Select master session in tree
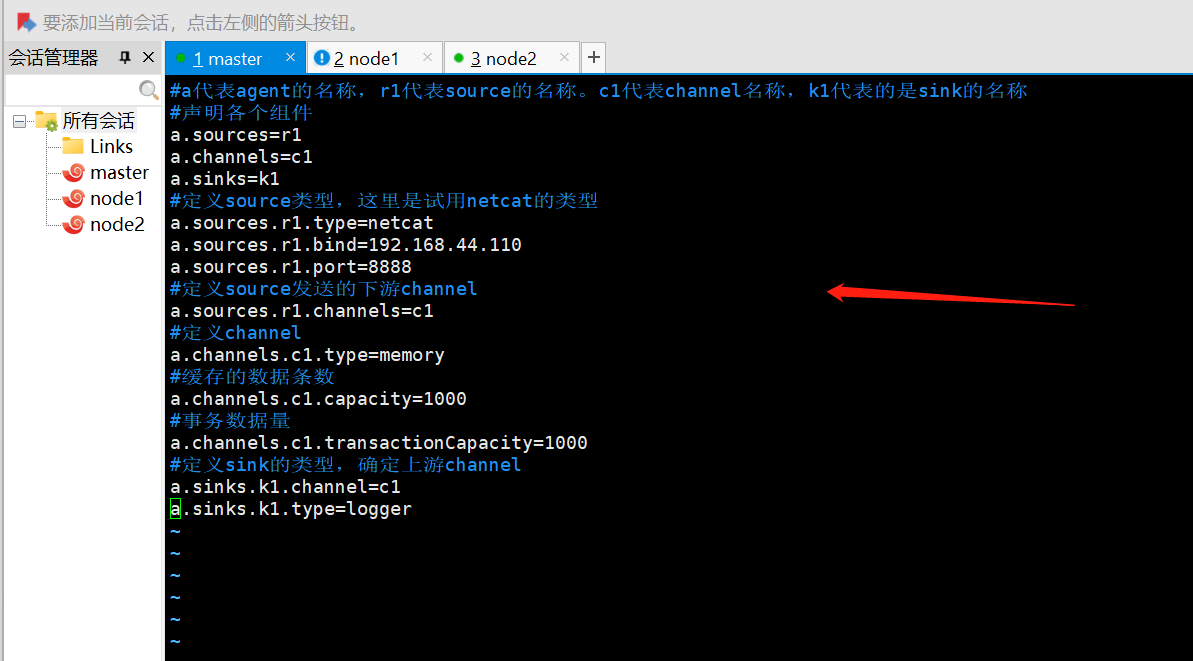The height and width of the screenshot is (661, 1193). tap(119, 173)
